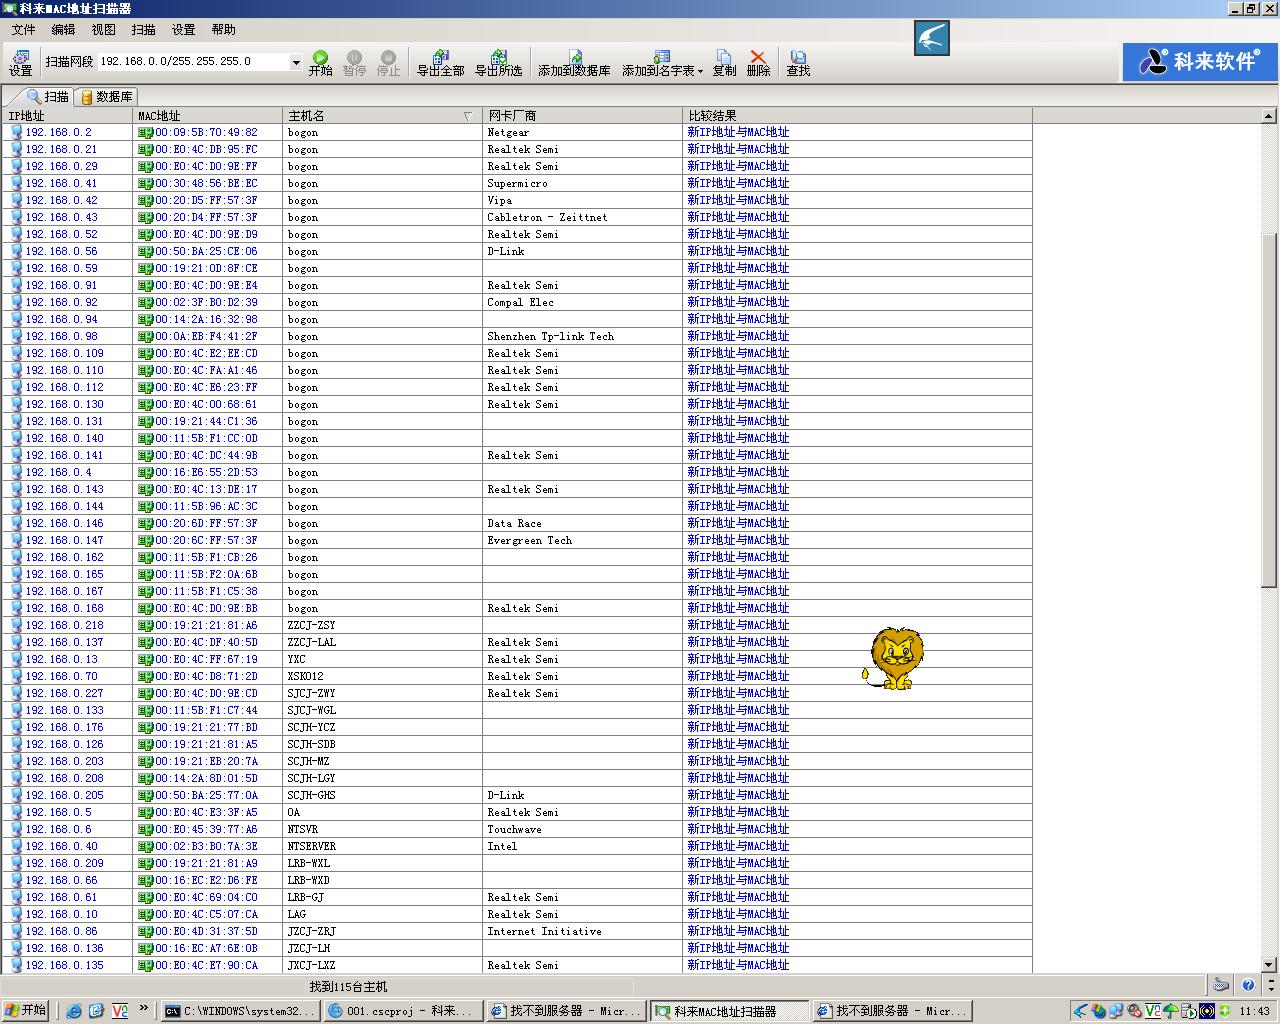Open the 扫描网段 subnet dropdown arrow
Viewport: 1280px width, 1024px height.
[295, 62]
